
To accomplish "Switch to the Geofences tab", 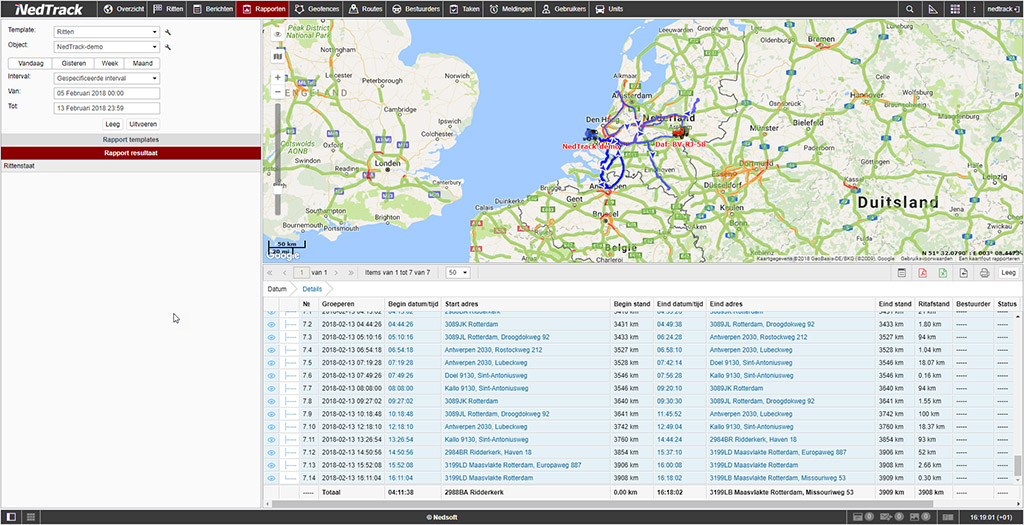I will (318, 9).
